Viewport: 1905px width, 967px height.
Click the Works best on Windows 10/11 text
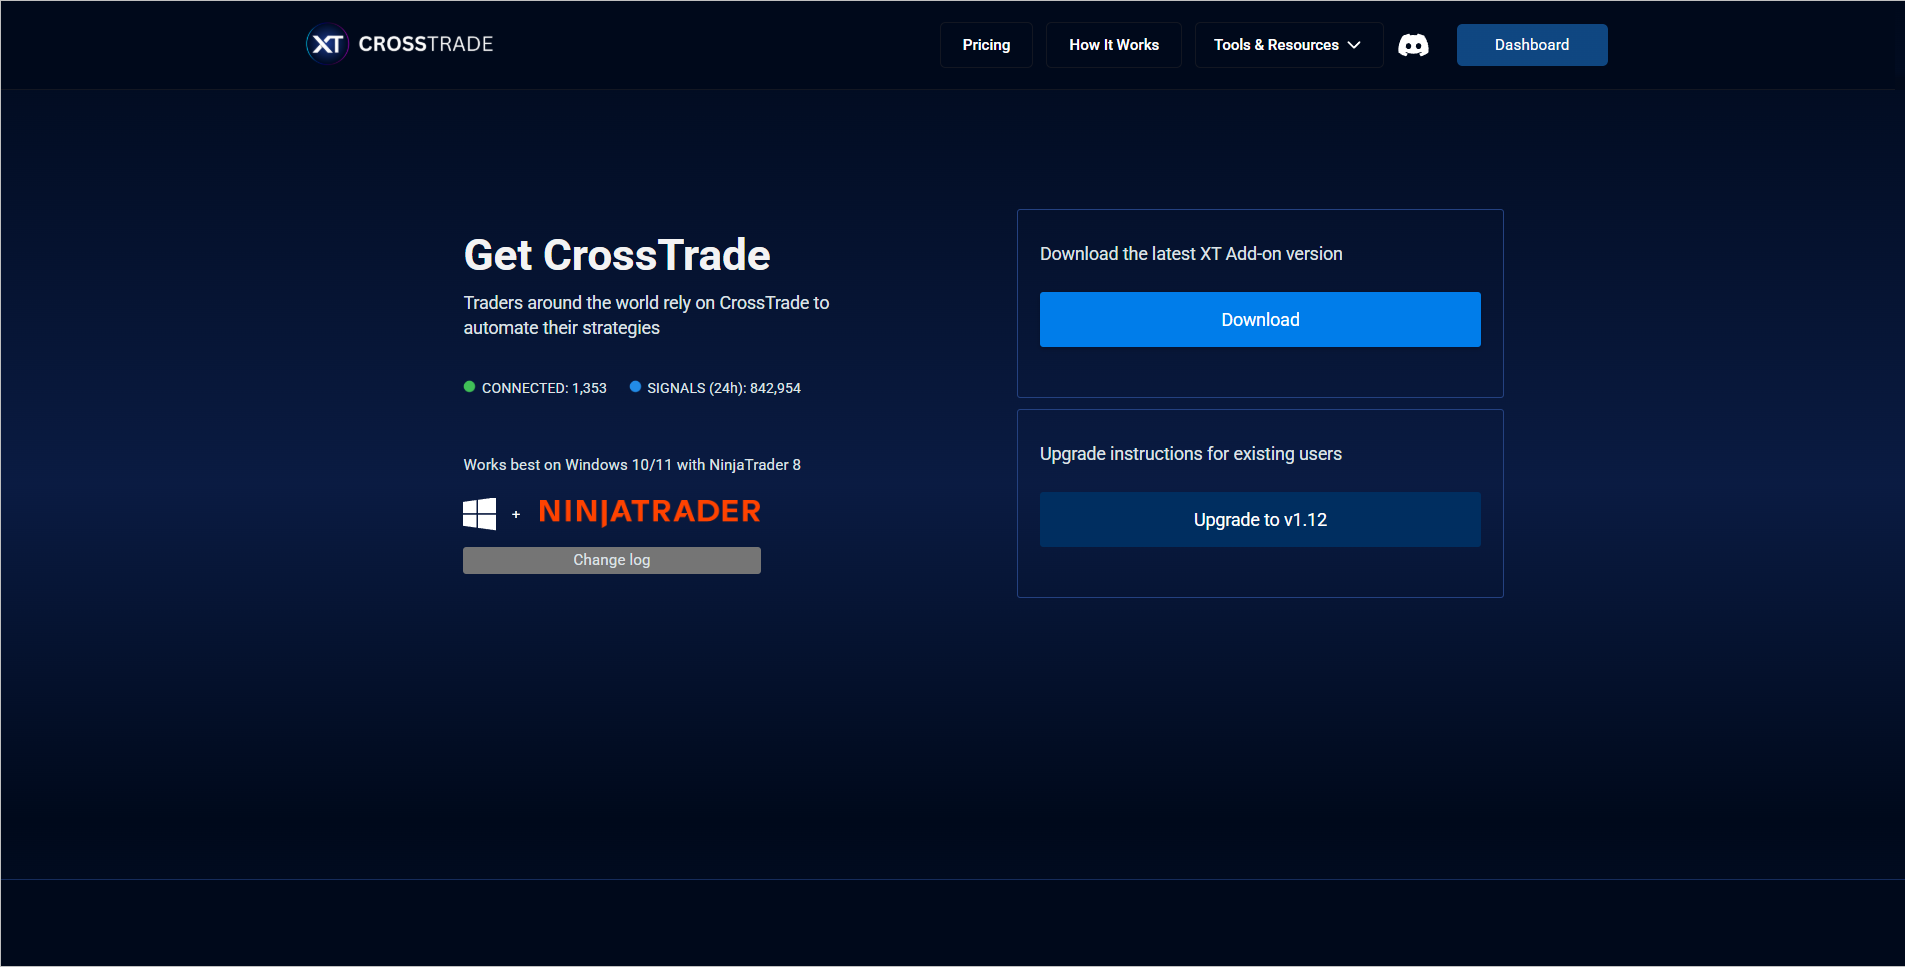click(631, 465)
